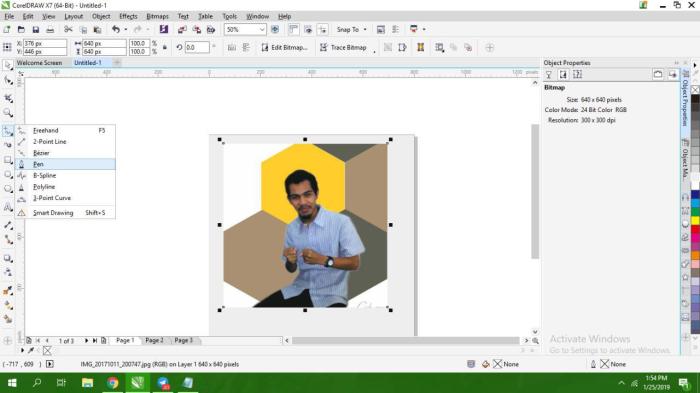Open the zoom level 50% dropdown
The height and width of the screenshot is (393, 700).
(262, 29)
